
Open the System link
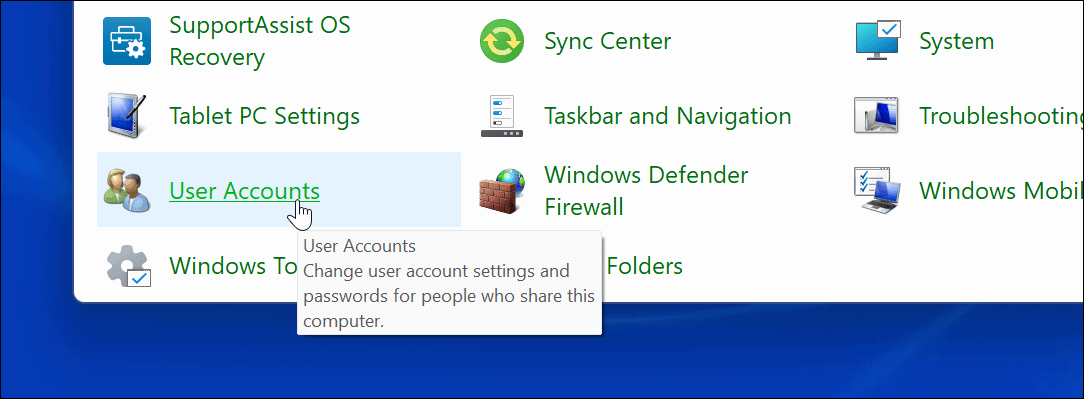[956, 41]
